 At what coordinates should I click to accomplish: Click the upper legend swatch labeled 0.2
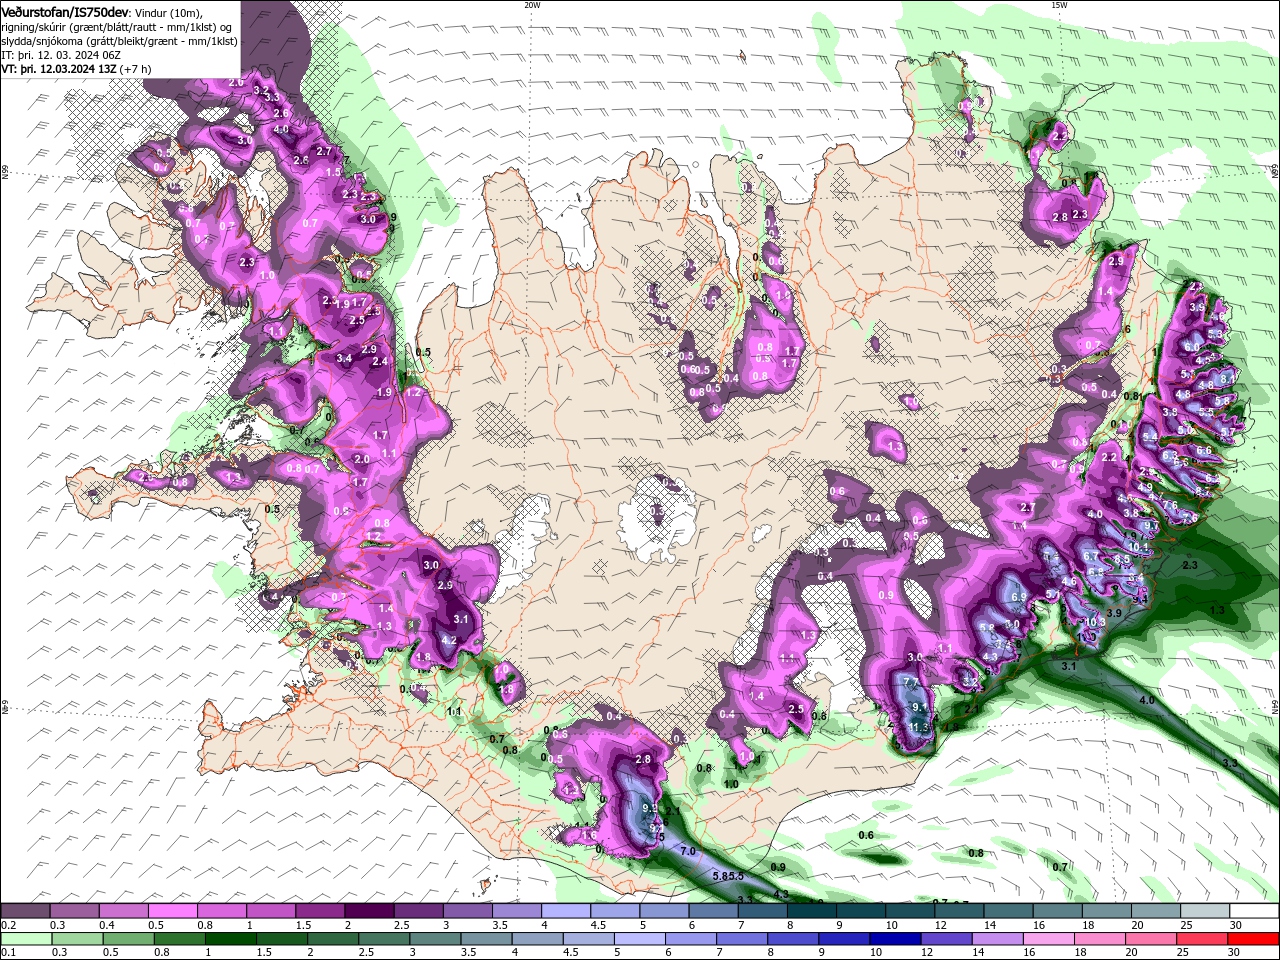(x=25, y=911)
